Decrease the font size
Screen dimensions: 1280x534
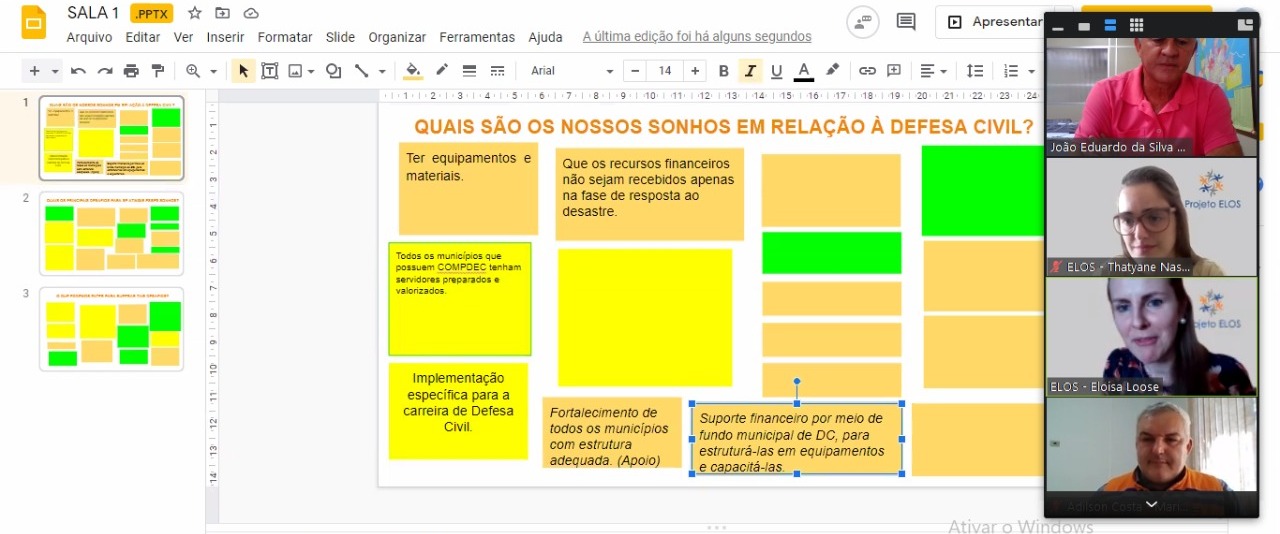click(x=634, y=71)
